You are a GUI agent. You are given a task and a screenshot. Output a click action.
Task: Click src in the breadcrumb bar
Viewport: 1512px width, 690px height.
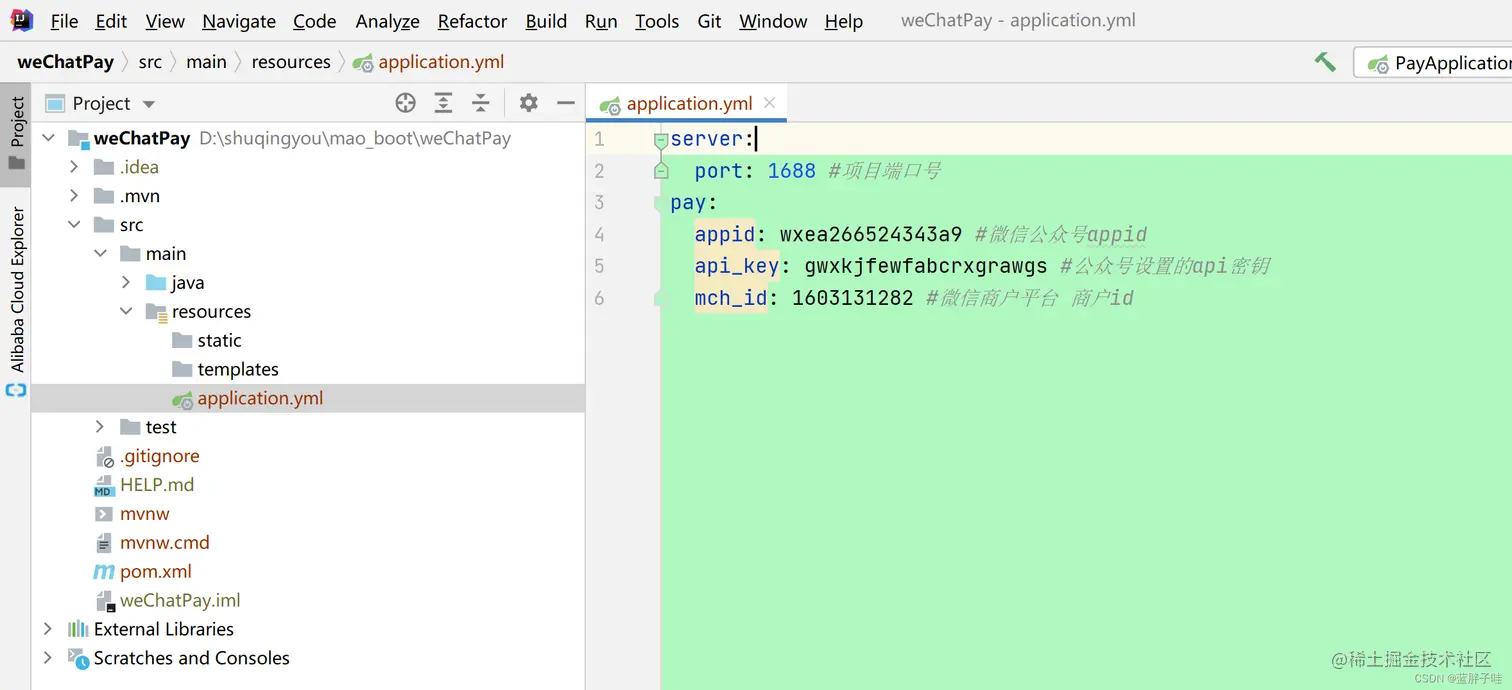coord(150,62)
